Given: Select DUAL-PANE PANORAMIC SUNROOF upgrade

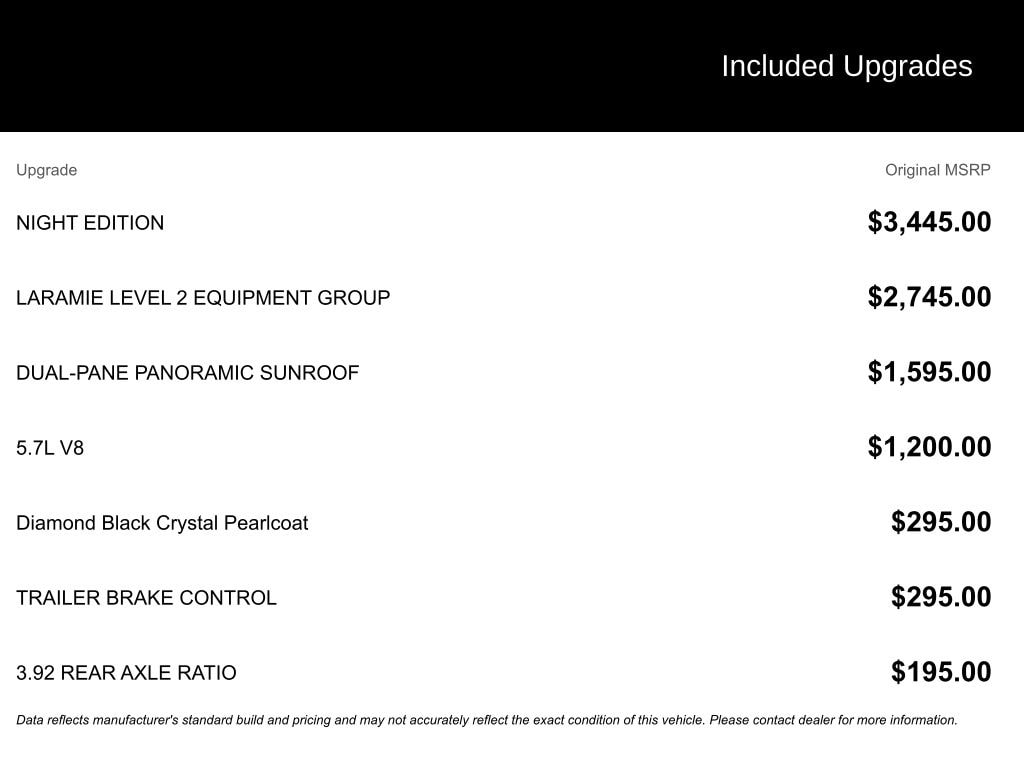Looking at the screenshot, I should [187, 373].
